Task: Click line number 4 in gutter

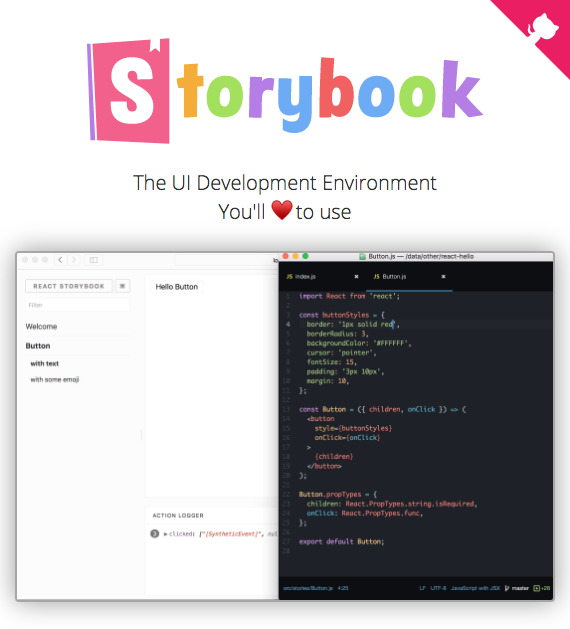Action: point(288,324)
